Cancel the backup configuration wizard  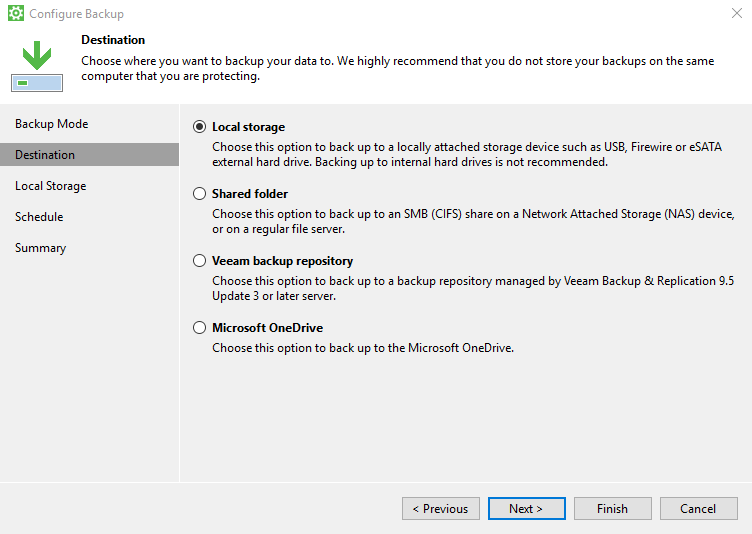pyautogui.click(x=698, y=509)
